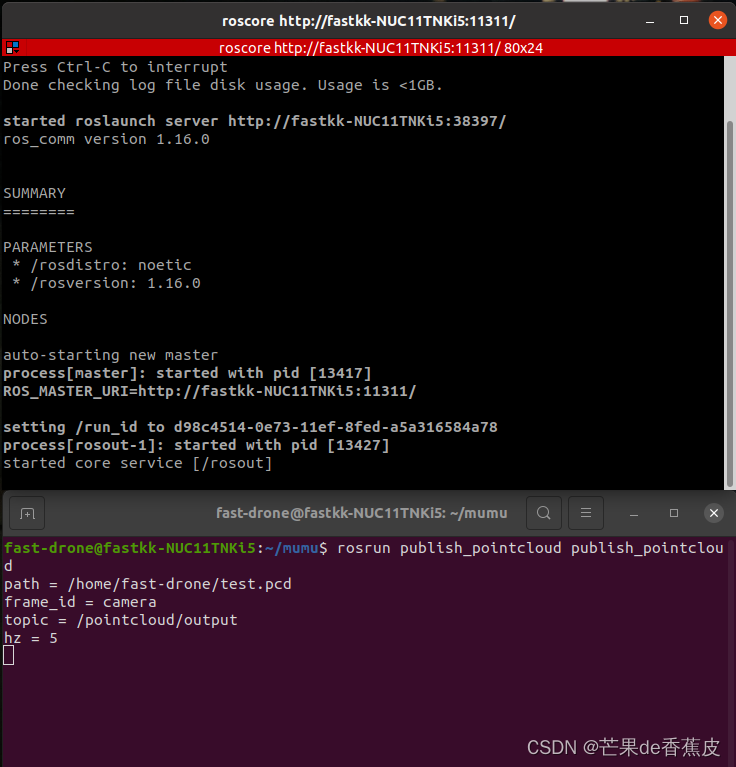Minimize the mumu terminal window
Image resolution: width=736 pixels, height=767 pixels.
tap(634, 513)
